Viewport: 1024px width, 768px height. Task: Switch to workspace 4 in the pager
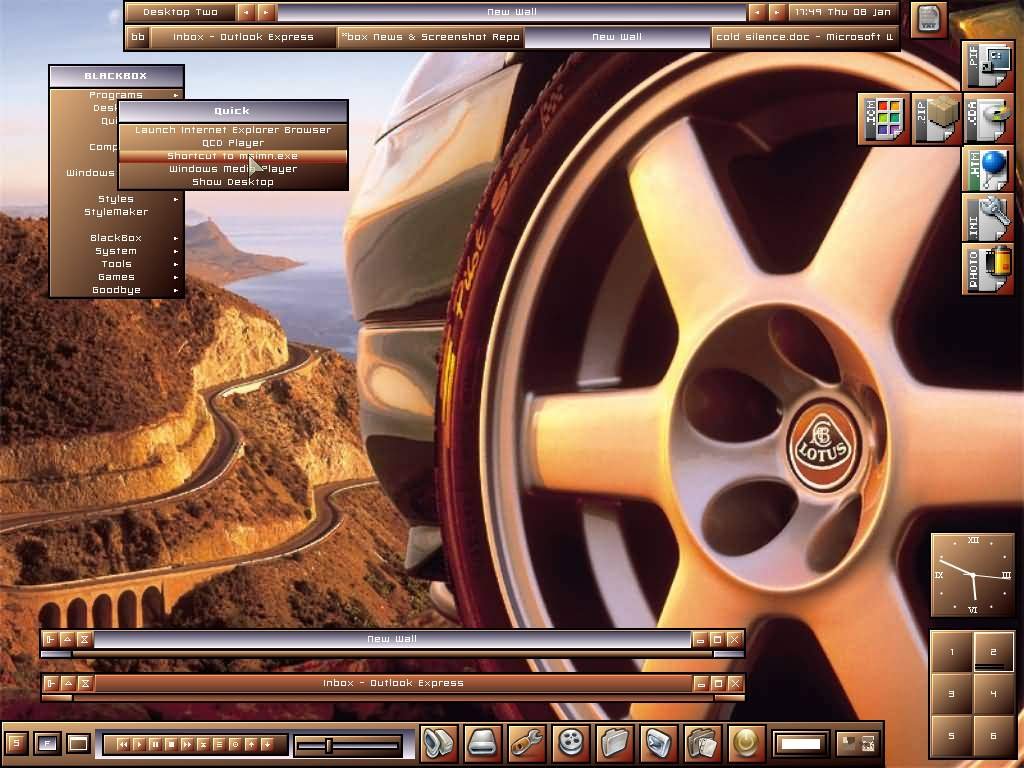coord(993,694)
